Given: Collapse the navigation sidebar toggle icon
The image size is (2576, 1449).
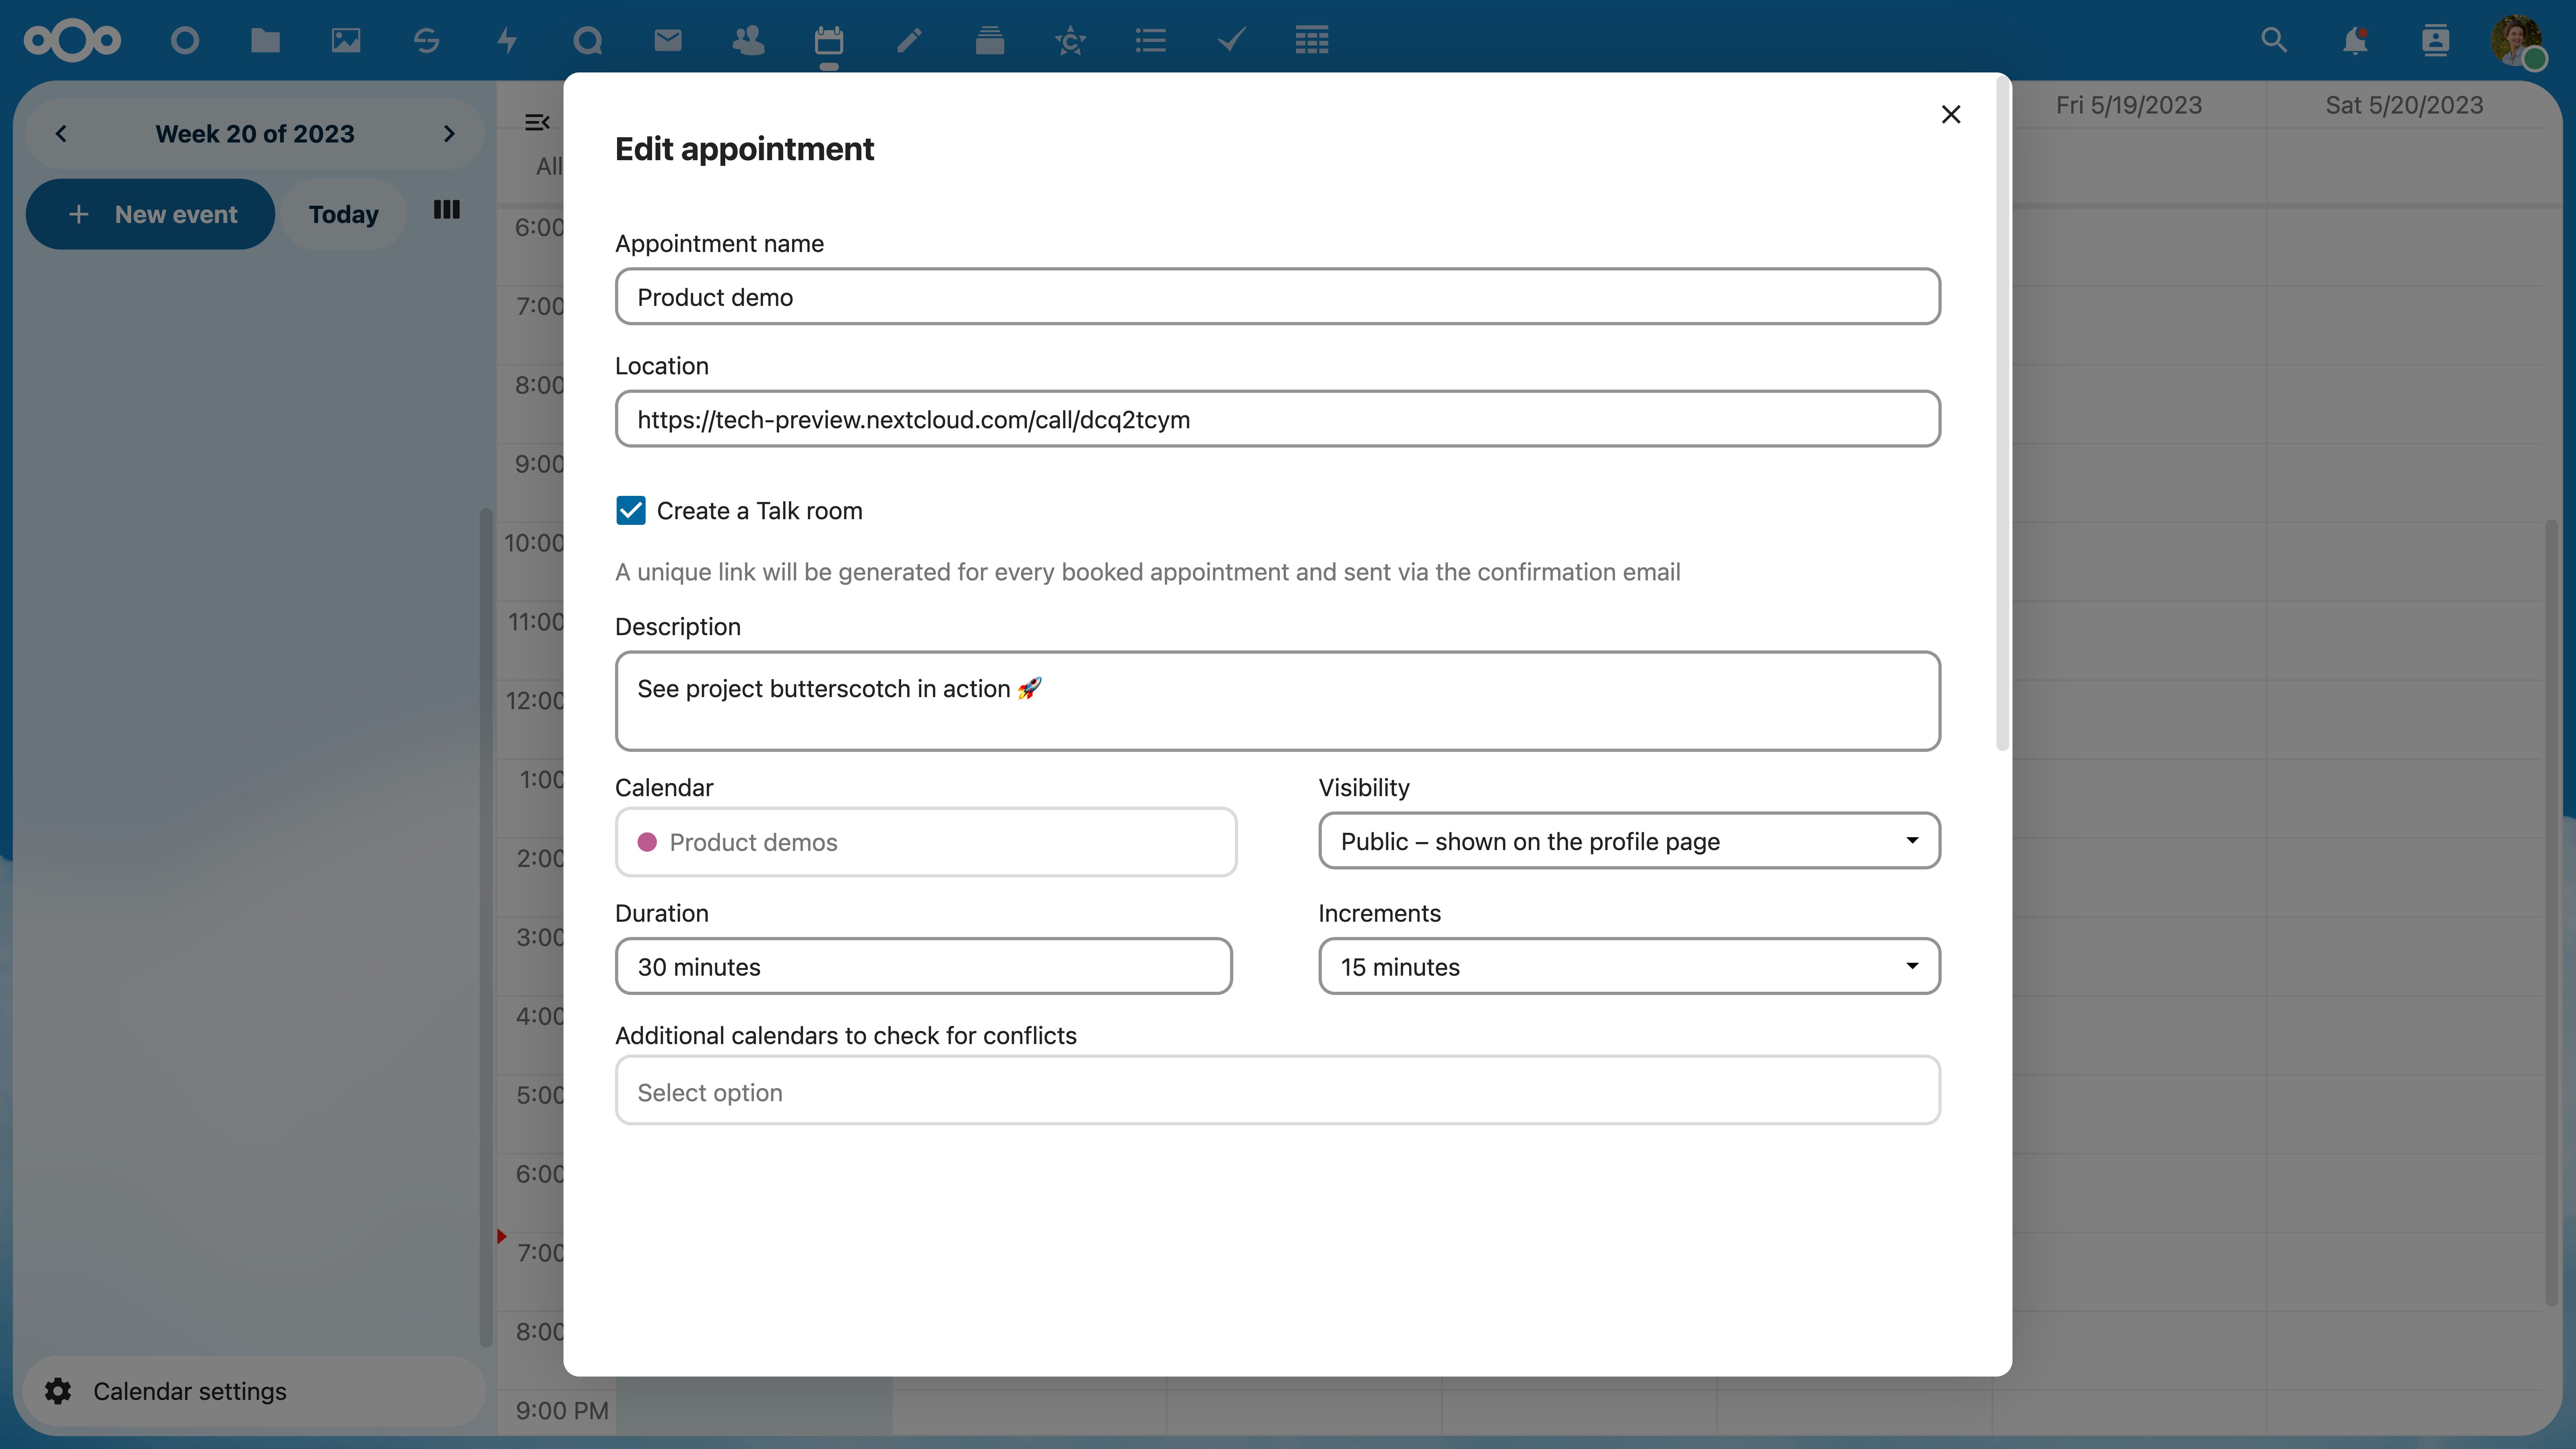Looking at the screenshot, I should click(x=537, y=122).
